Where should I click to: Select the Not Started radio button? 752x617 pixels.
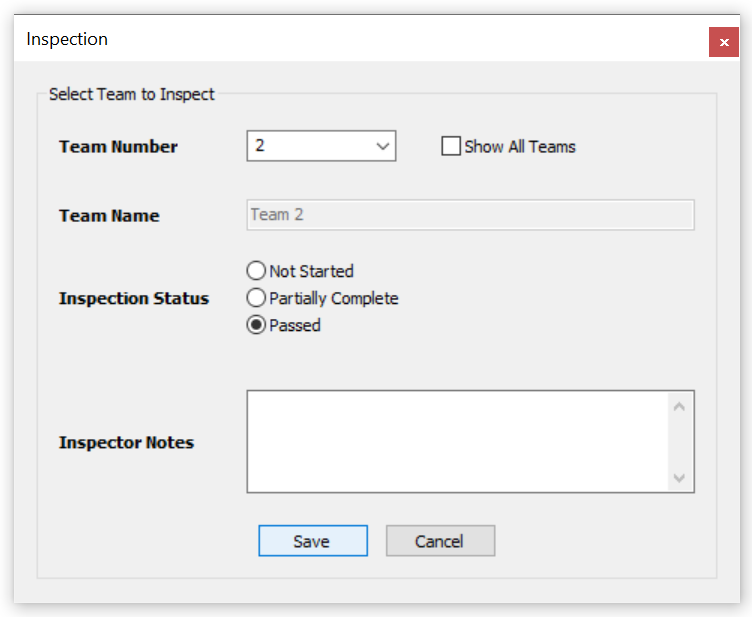click(256, 271)
